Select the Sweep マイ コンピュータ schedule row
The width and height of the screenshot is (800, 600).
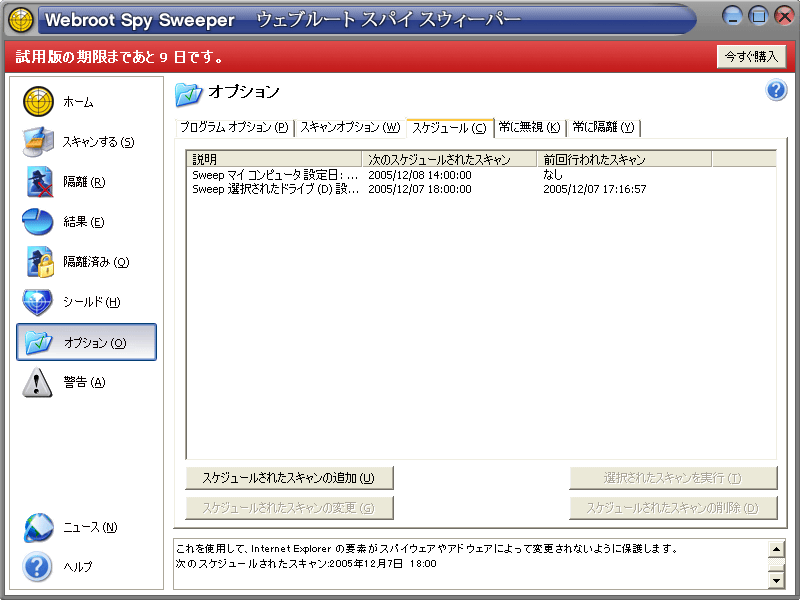pos(481,175)
